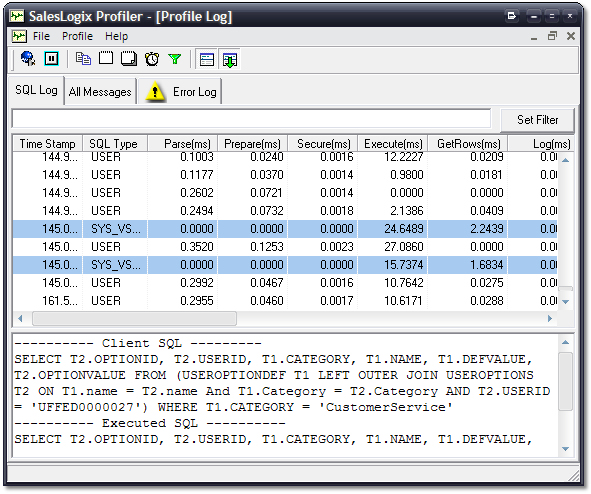591x494 pixels.
Task: Select the row with Execute 27.0860
Action: 285,247
